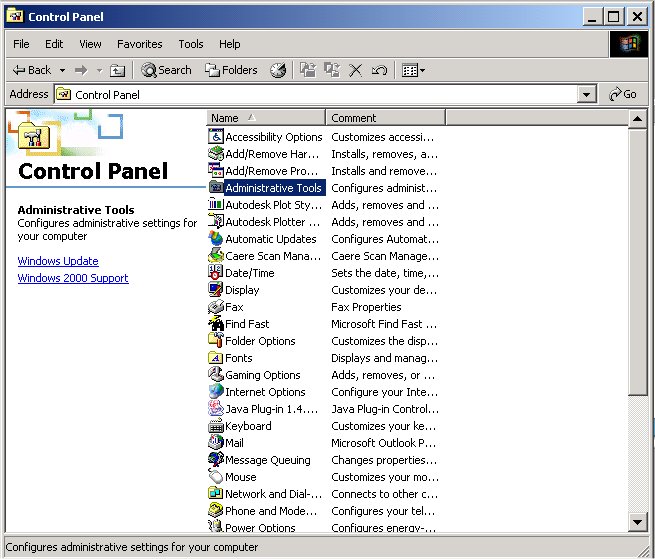Open the Windows 2000 Support link

[x=73, y=278]
